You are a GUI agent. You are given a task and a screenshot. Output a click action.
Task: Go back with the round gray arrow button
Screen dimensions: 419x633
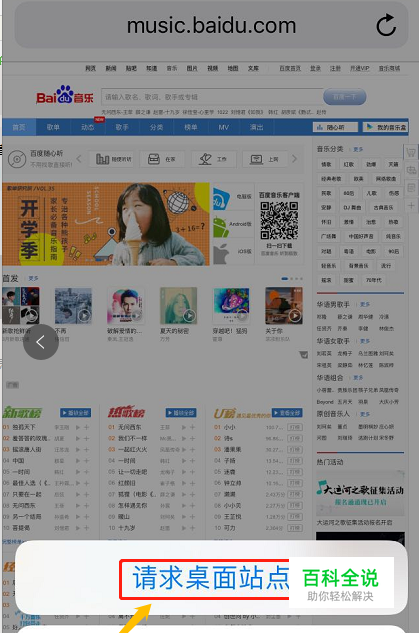click(x=41, y=342)
